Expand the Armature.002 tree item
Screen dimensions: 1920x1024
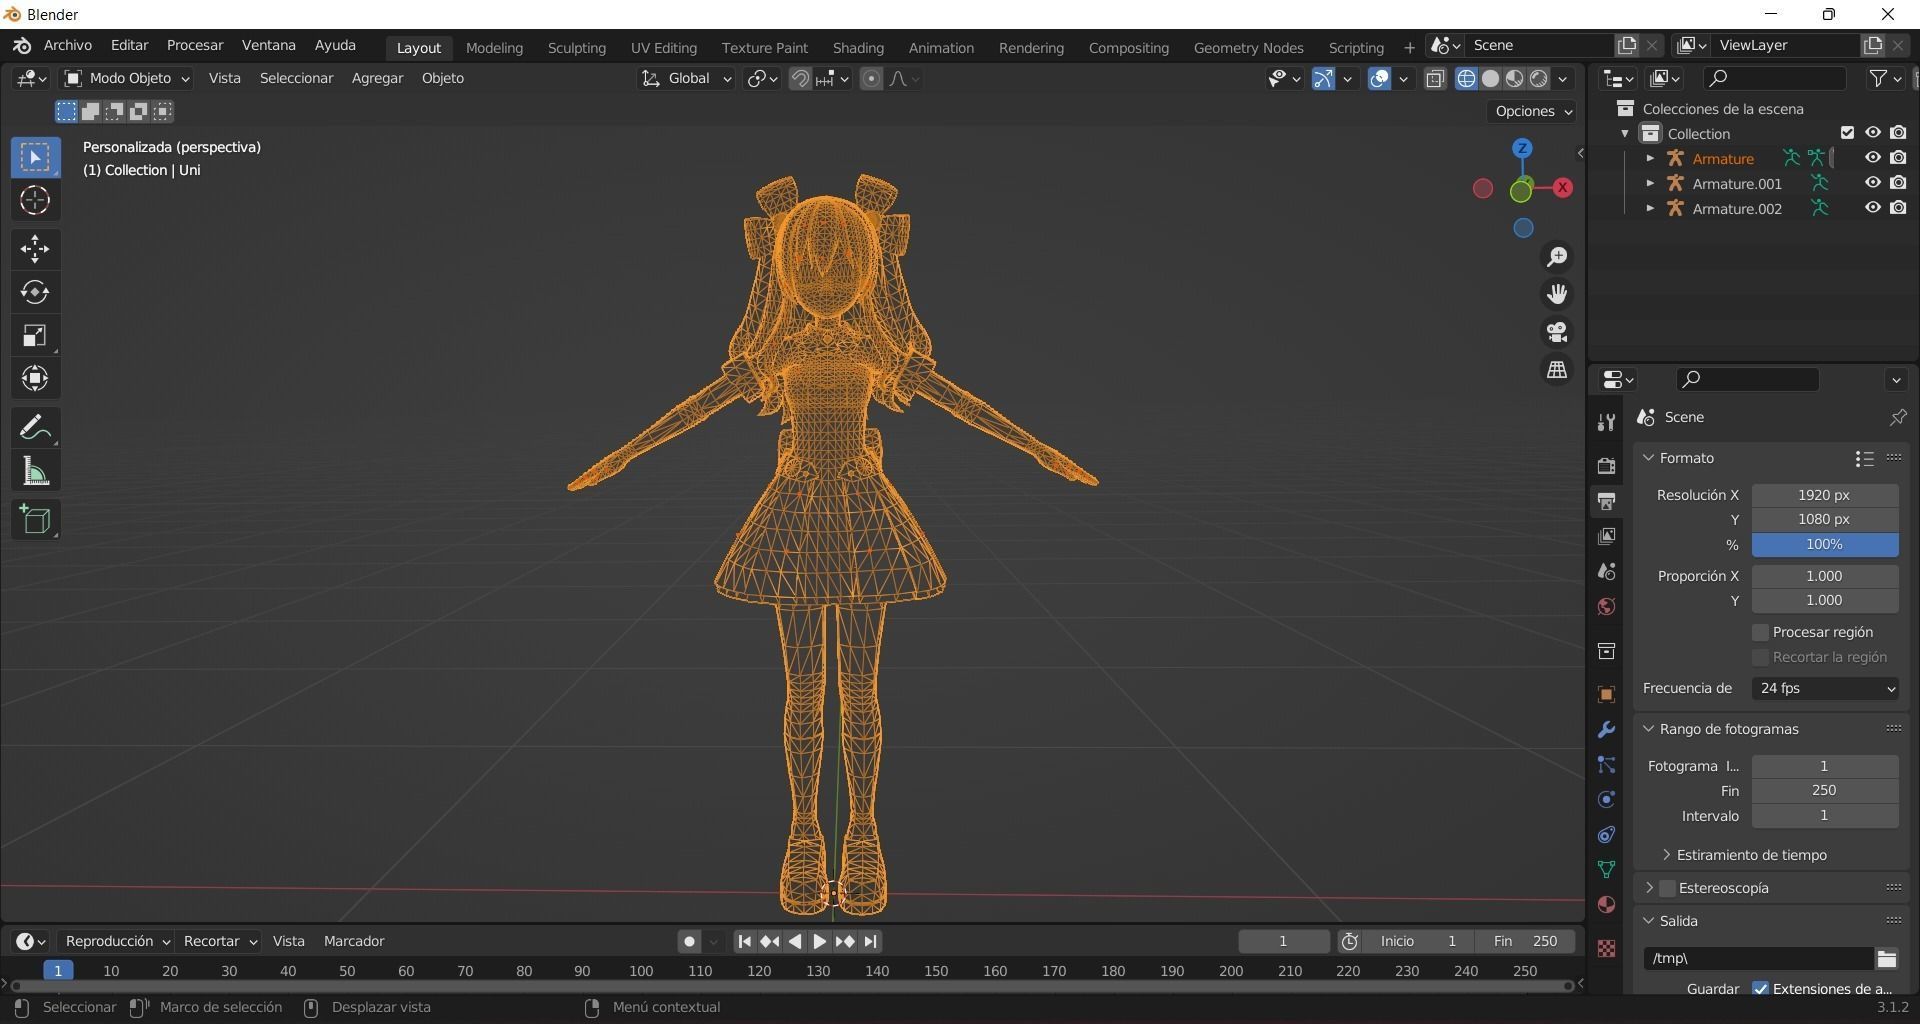click(1650, 208)
